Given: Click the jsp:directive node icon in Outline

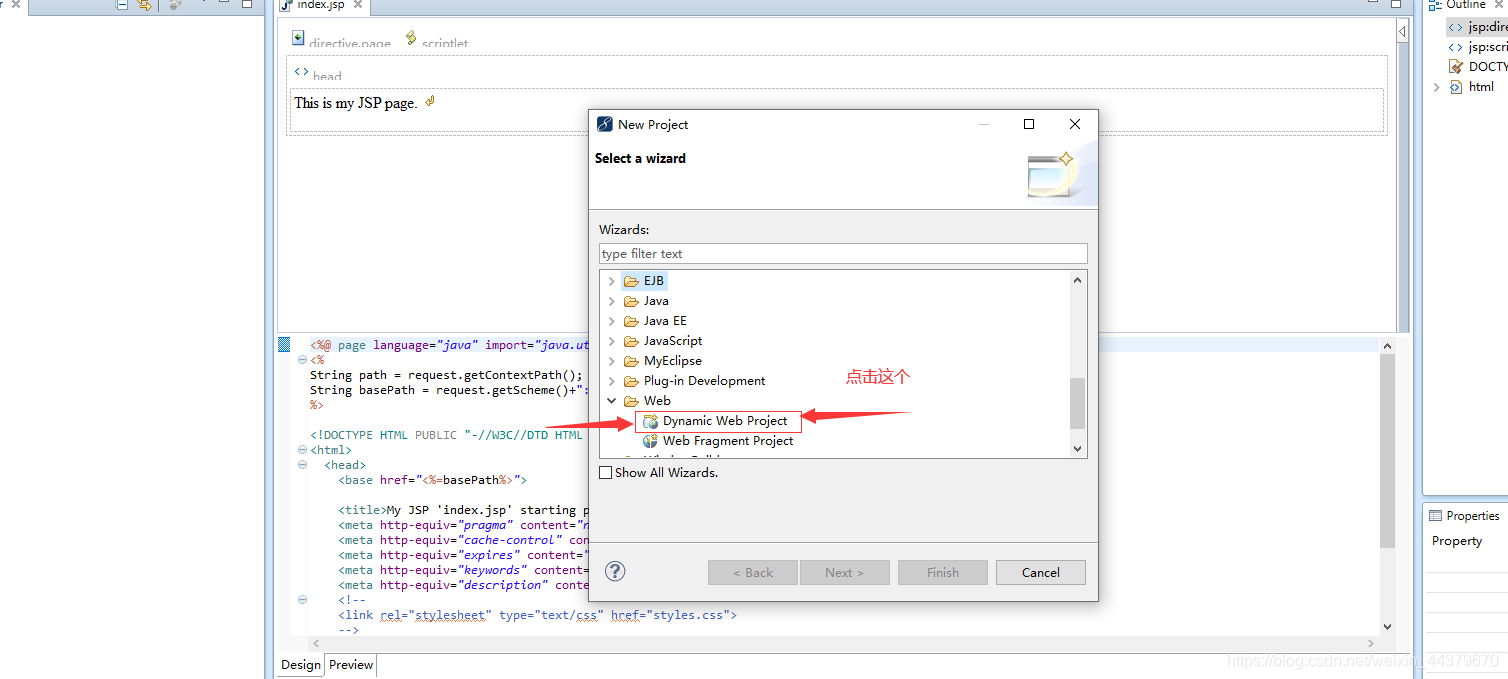Looking at the screenshot, I should 1455,27.
